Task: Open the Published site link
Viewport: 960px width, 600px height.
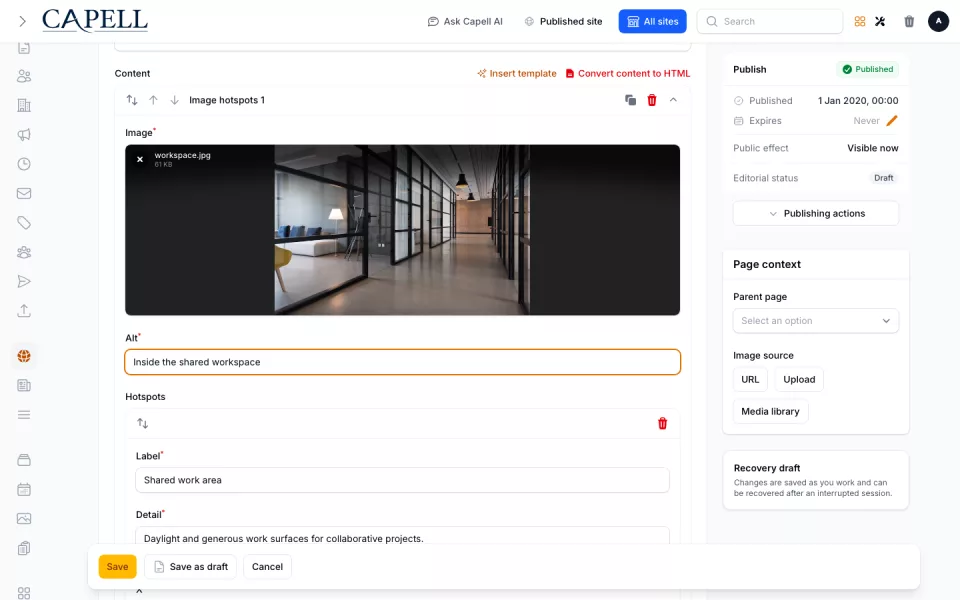Action: [563, 21]
